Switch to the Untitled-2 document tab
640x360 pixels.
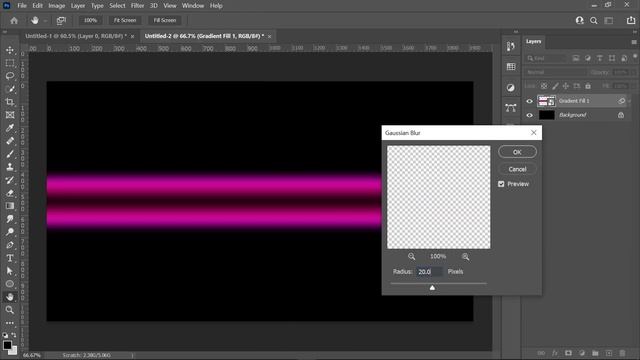(x=204, y=36)
